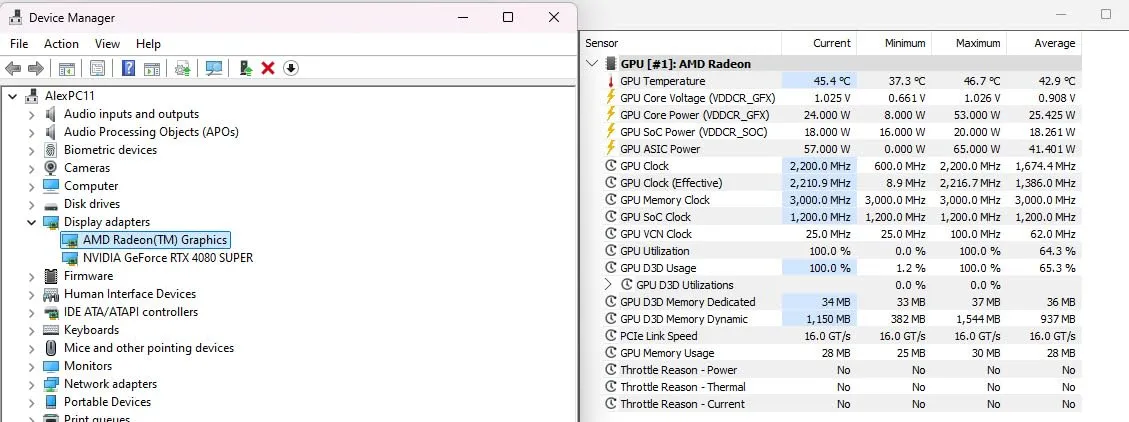Click the black down-arrow Disable device icon
Image resolution: width=1129 pixels, height=422 pixels.
[291, 68]
